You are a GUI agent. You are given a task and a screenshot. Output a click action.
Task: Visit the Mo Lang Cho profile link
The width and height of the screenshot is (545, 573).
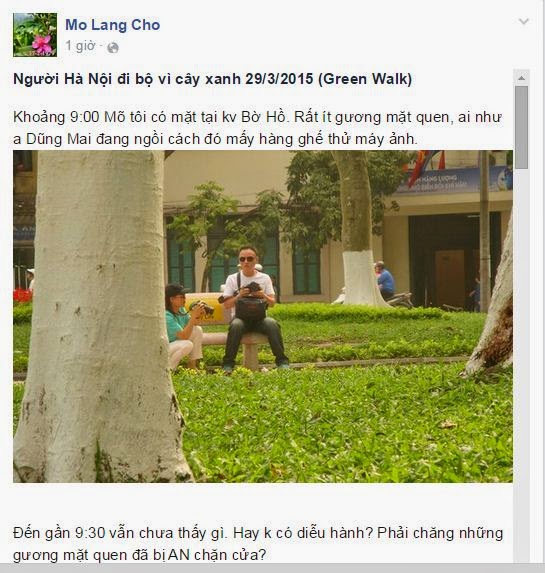point(113,25)
